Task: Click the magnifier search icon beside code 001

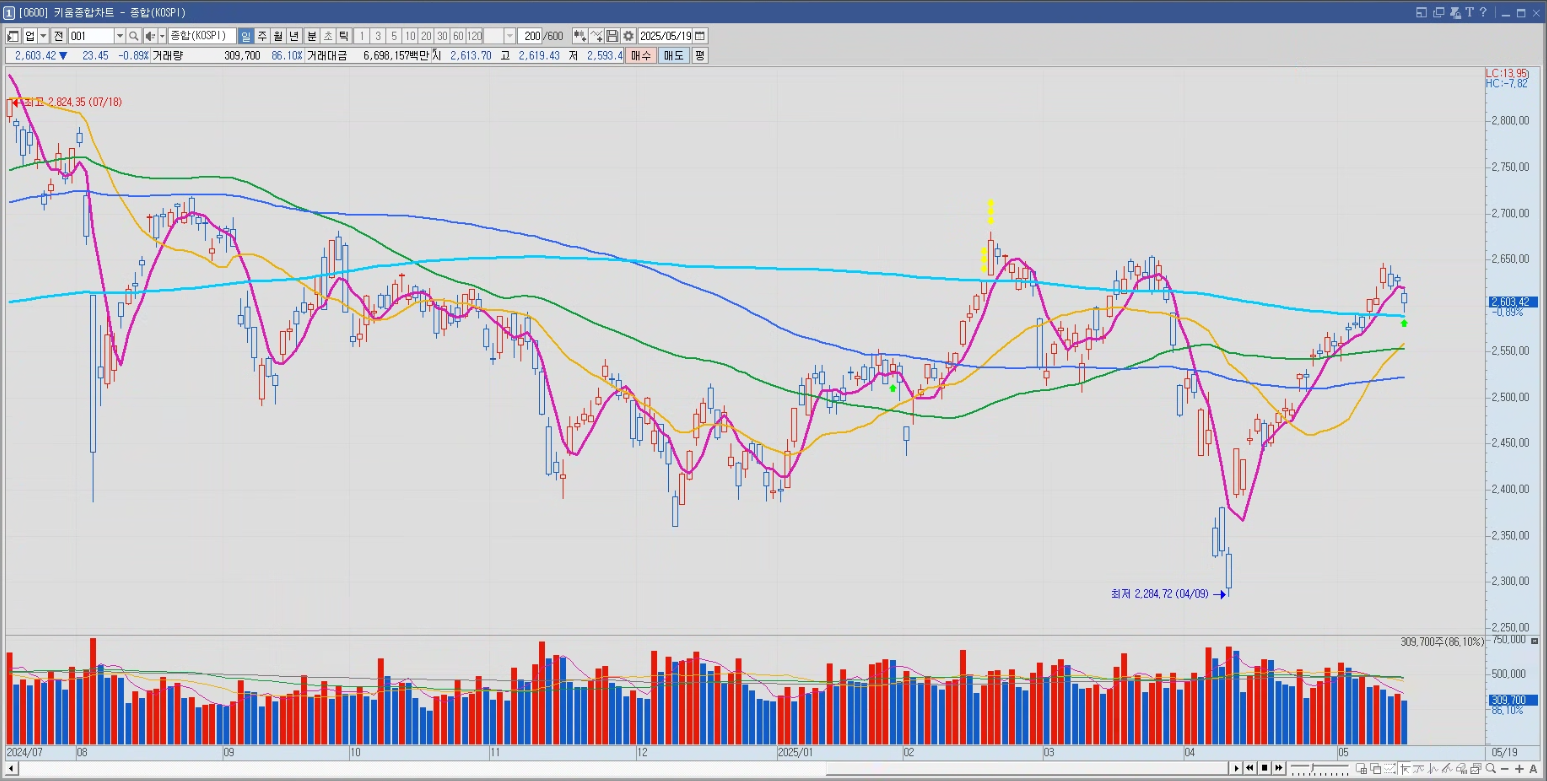Action: pos(134,36)
